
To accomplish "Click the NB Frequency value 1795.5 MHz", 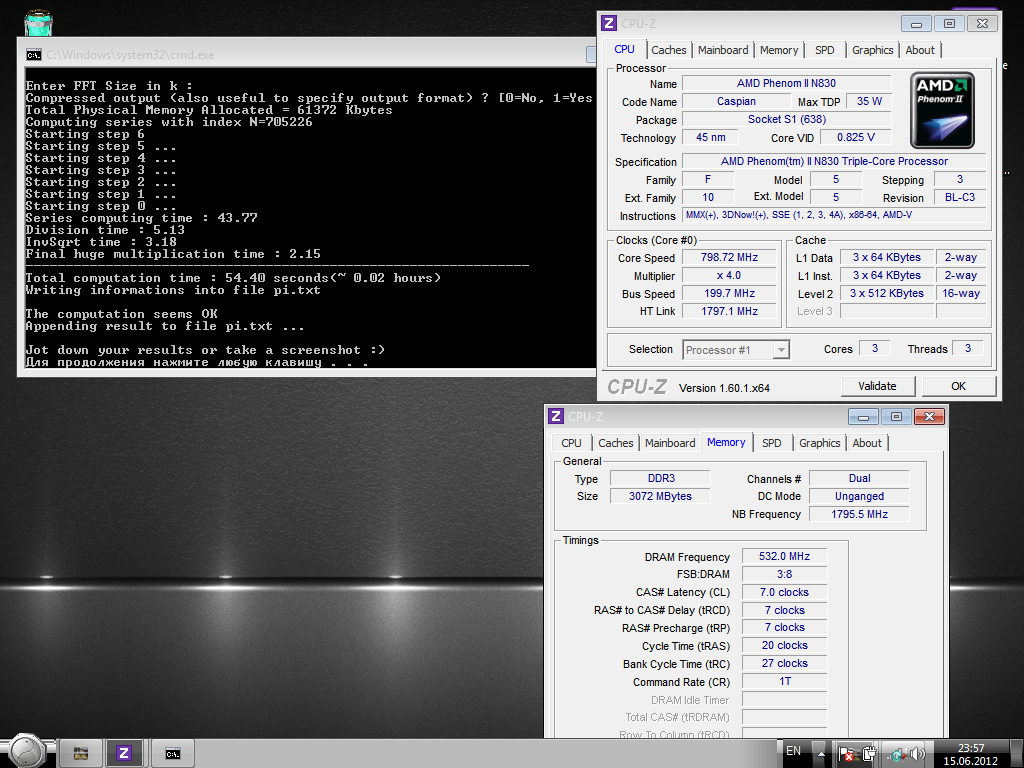I will (859, 515).
